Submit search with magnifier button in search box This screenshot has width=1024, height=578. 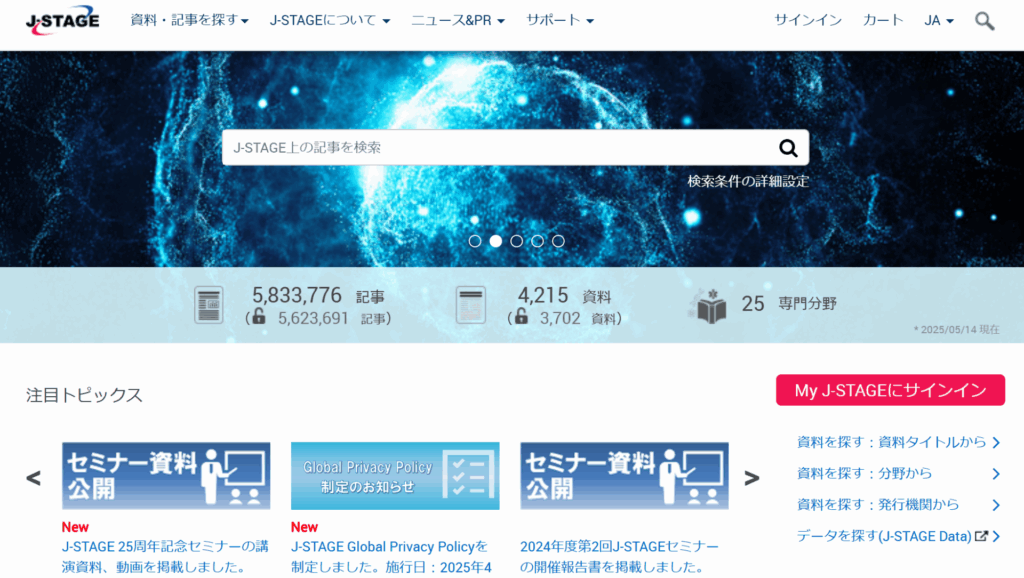click(x=788, y=148)
